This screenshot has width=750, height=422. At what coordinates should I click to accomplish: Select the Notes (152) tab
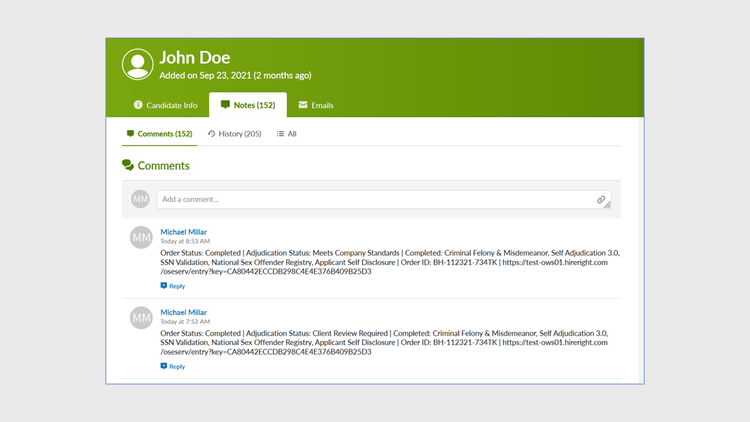coord(248,105)
